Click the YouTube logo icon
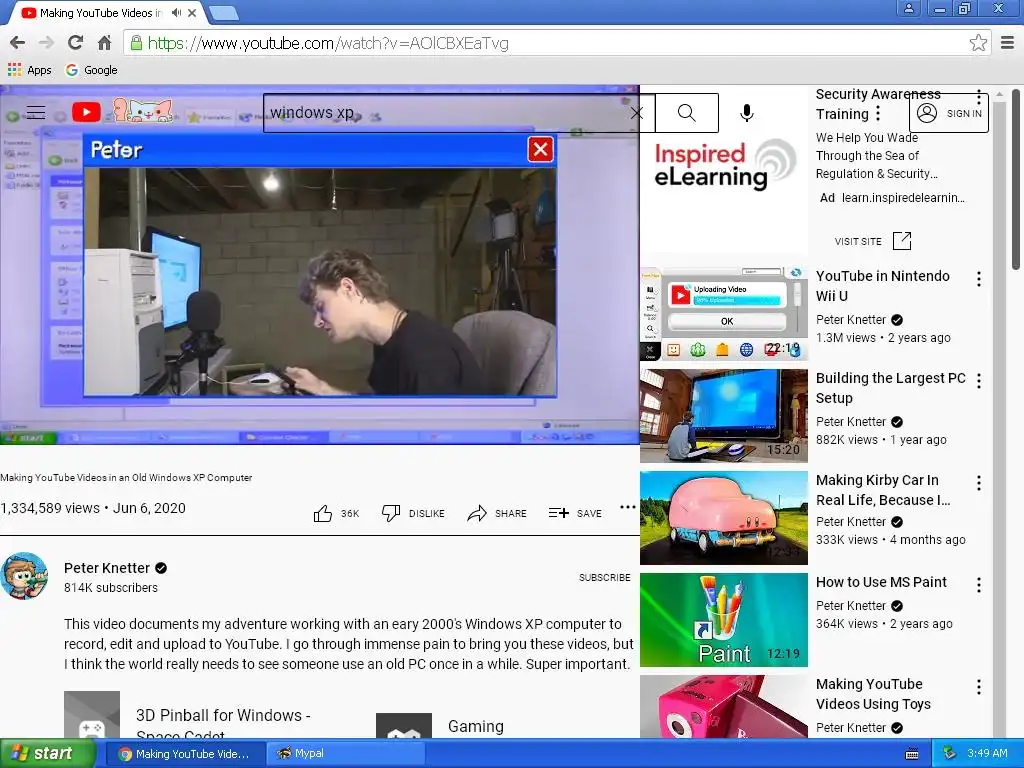 tap(86, 112)
